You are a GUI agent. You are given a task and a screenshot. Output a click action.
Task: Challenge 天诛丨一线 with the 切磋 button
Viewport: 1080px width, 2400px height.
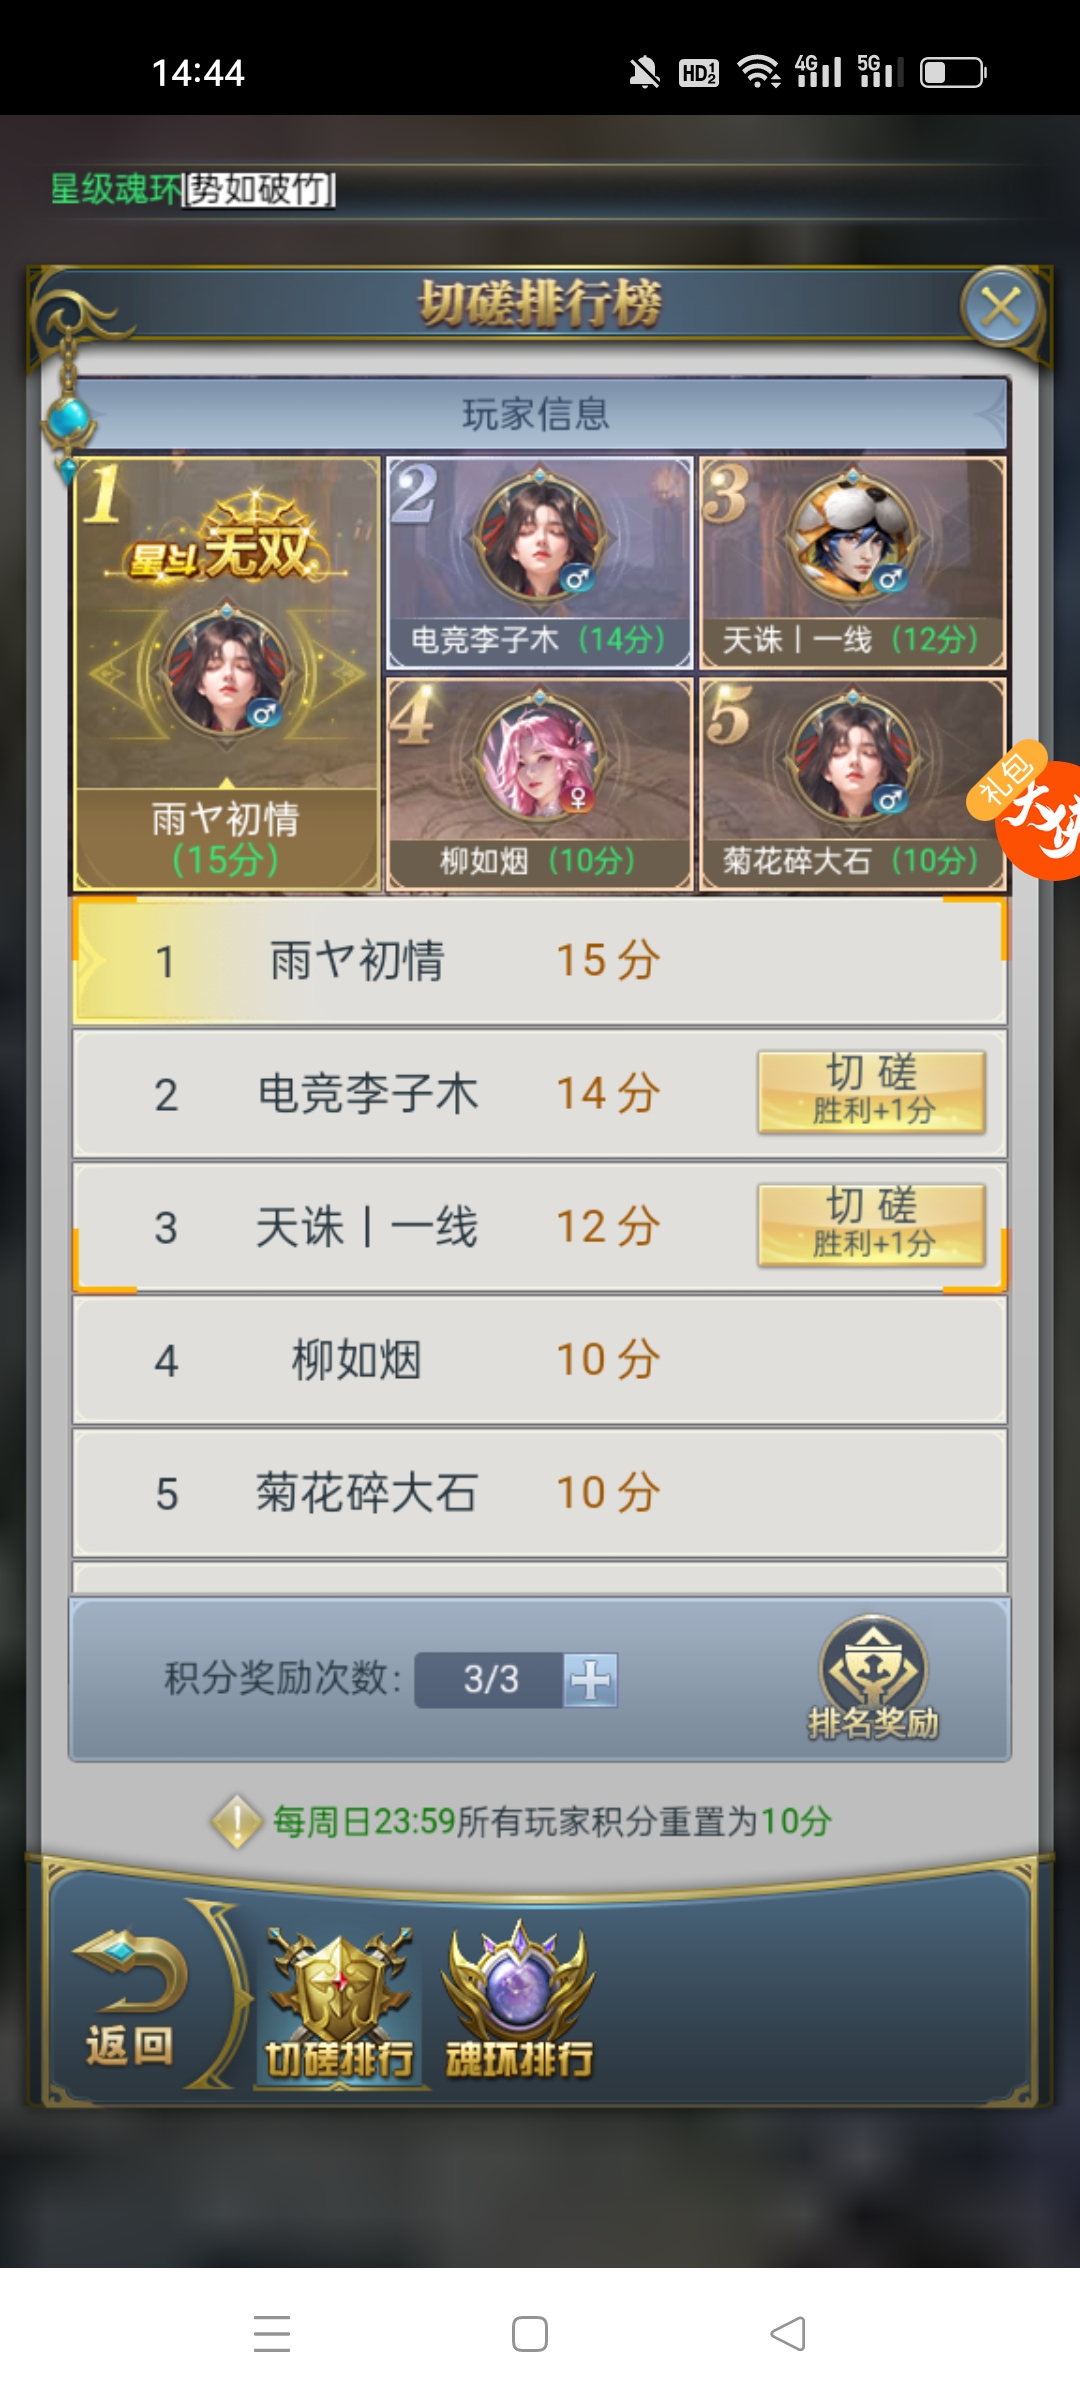[x=872, y=1225]
